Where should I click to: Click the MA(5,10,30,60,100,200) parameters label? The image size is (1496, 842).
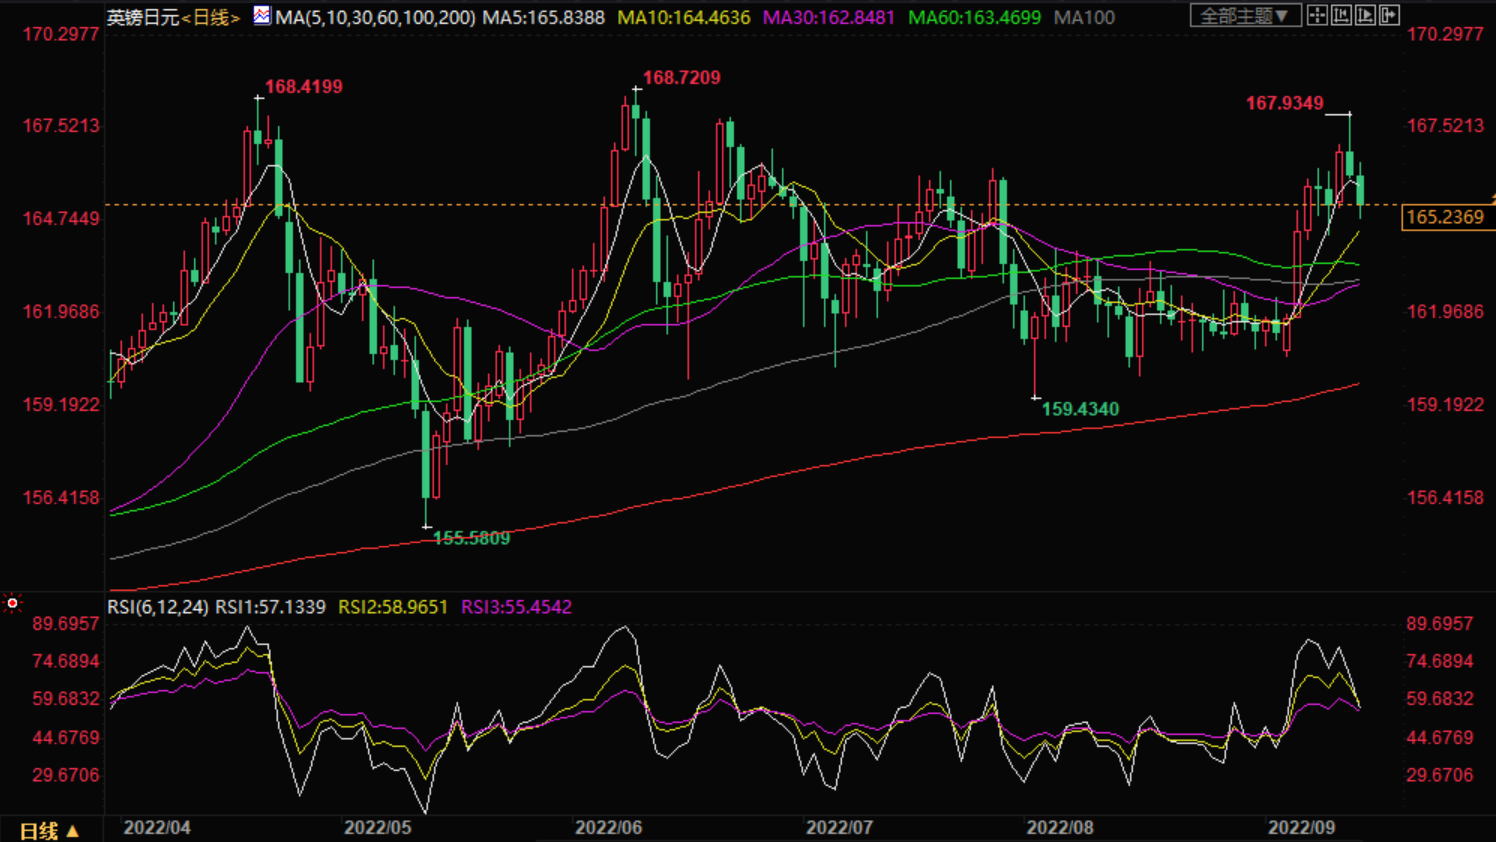click(x=376, y=18)
